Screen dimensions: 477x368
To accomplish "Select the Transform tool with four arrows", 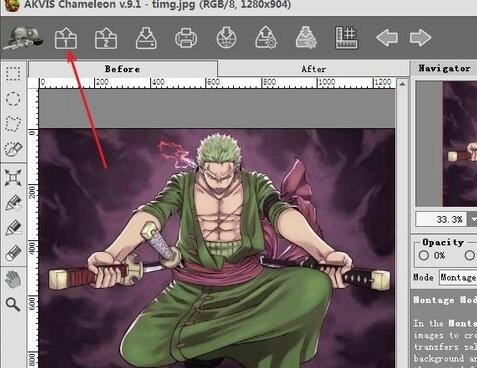I will point(13,177).
